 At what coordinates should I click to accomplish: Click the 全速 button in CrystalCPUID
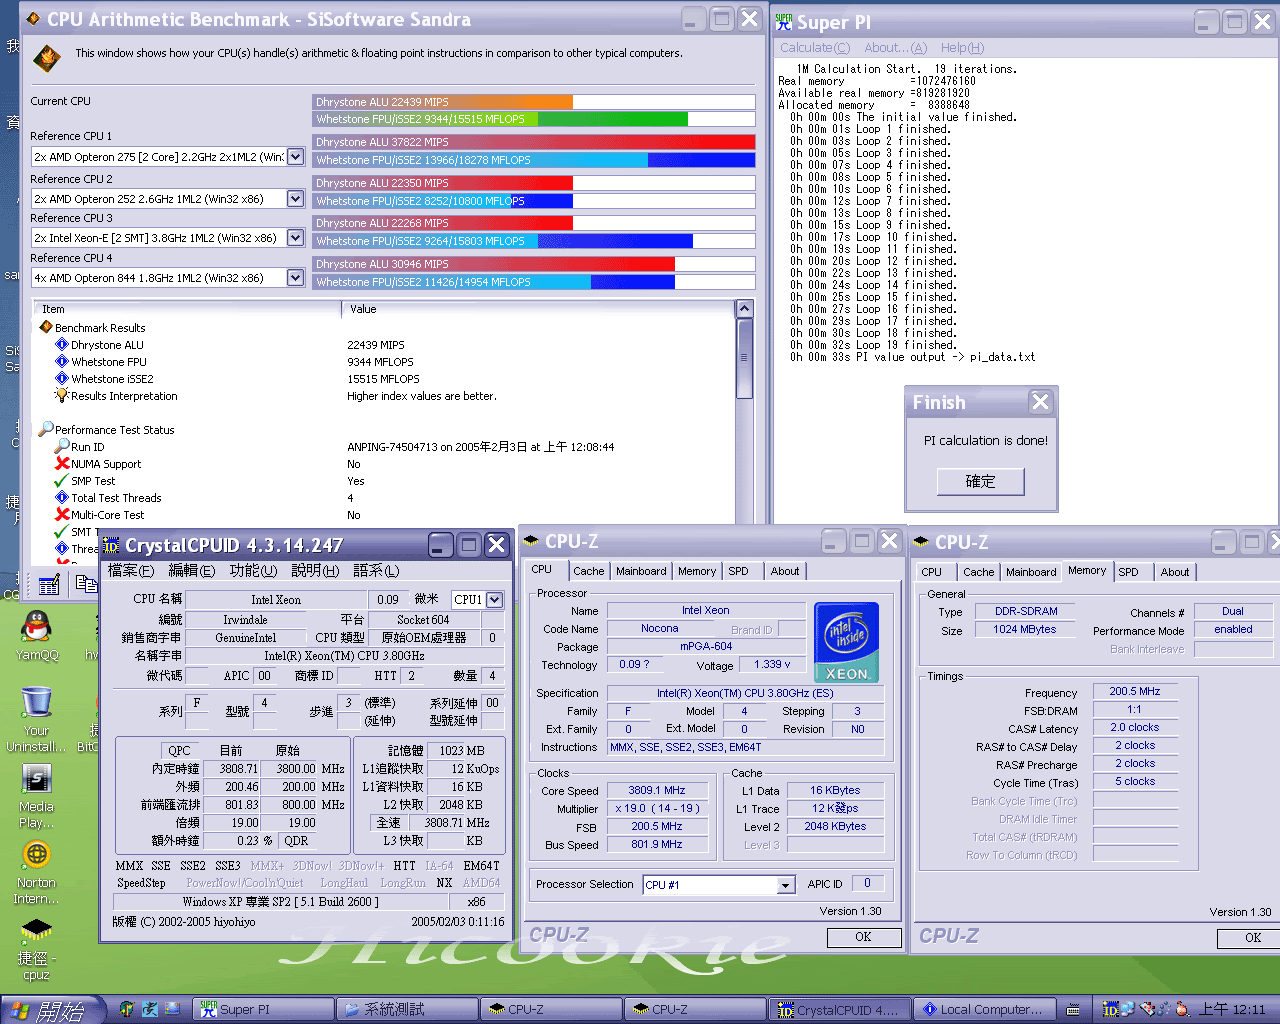pos(388,822)
